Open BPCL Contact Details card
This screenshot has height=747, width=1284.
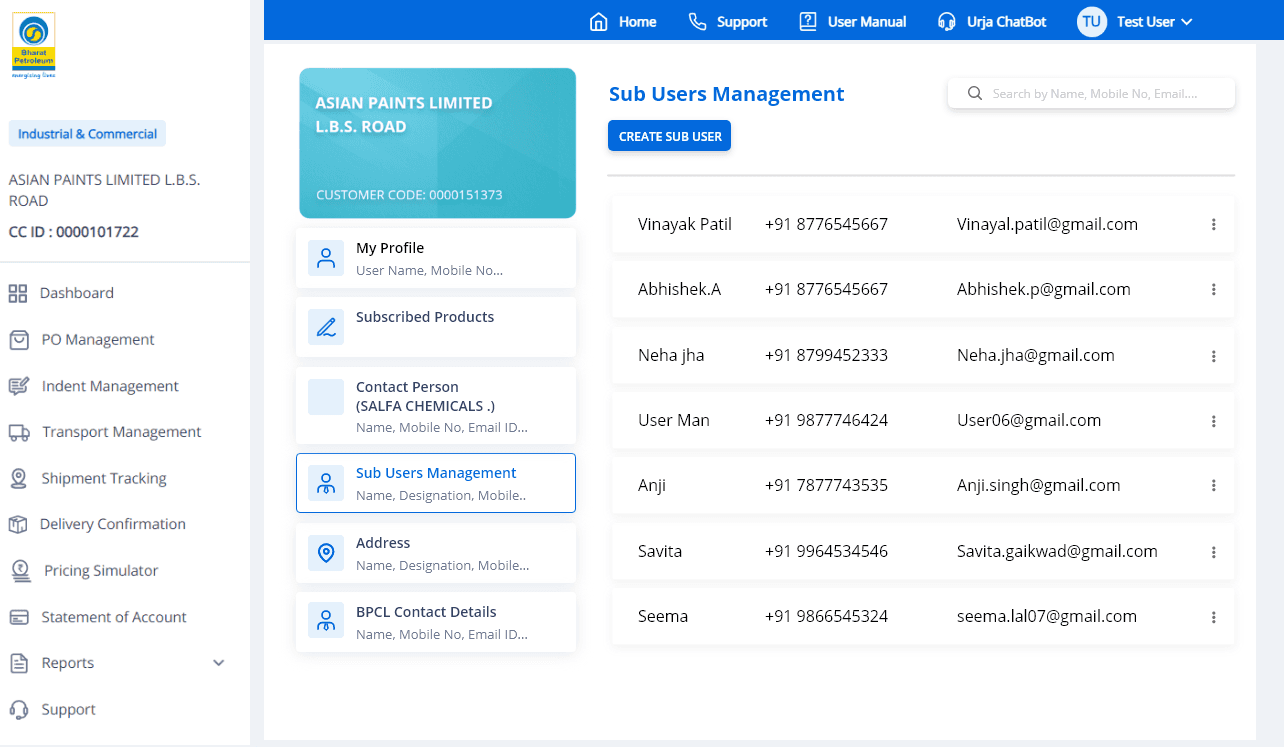point(436,622)
